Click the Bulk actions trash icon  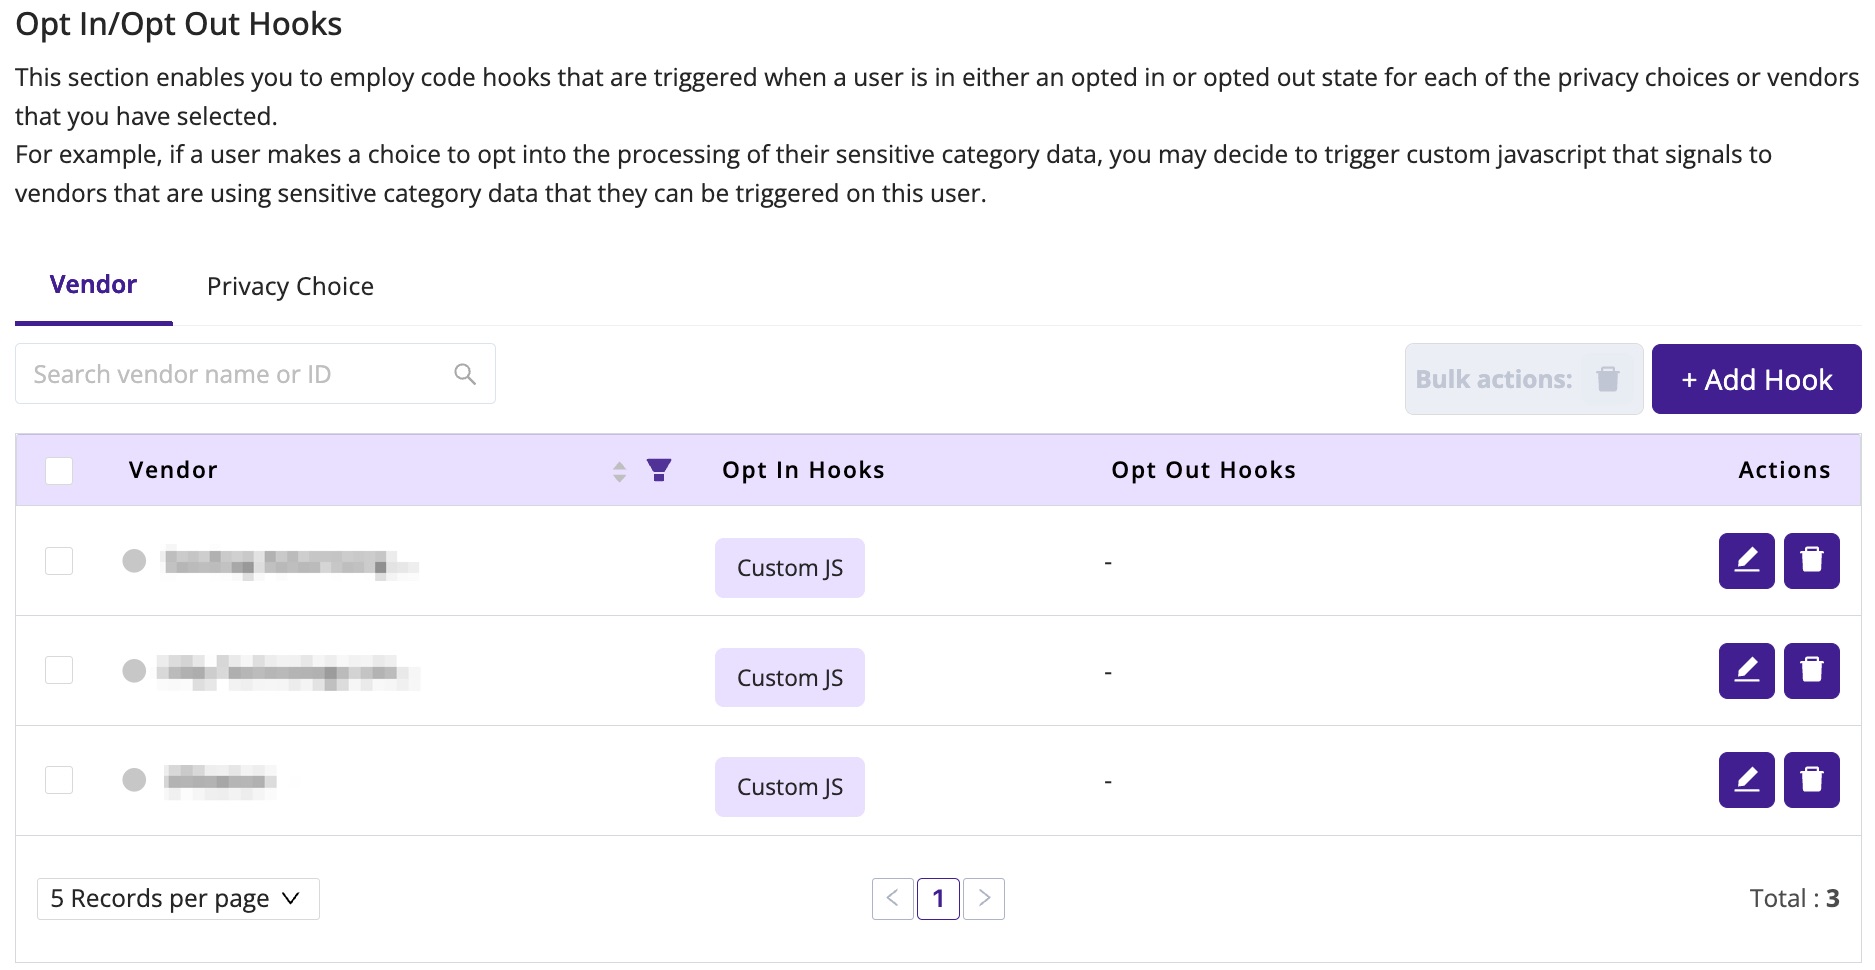point(1608,379)
